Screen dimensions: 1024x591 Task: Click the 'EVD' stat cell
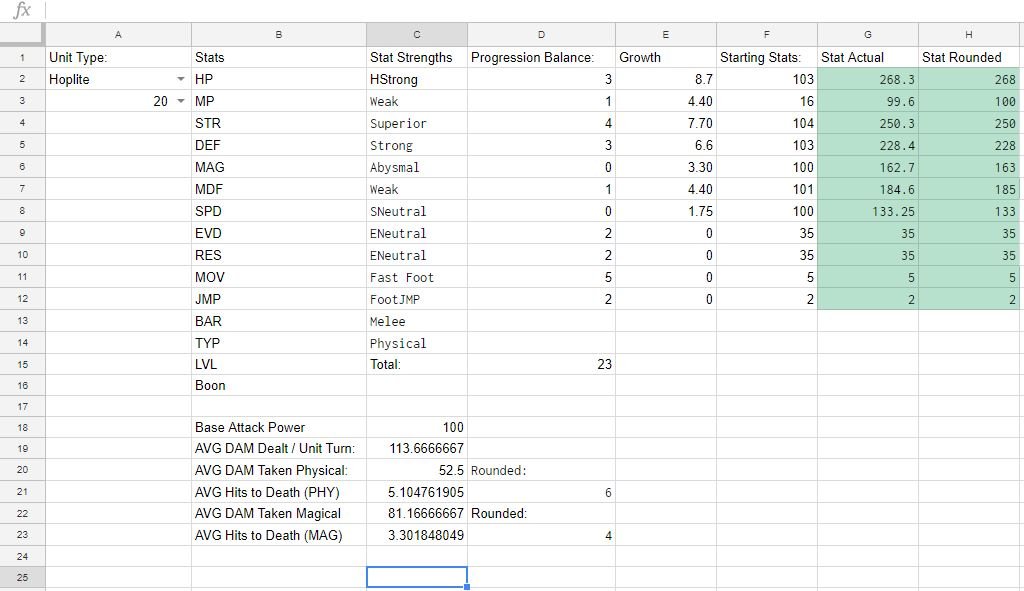click(279, 233)
